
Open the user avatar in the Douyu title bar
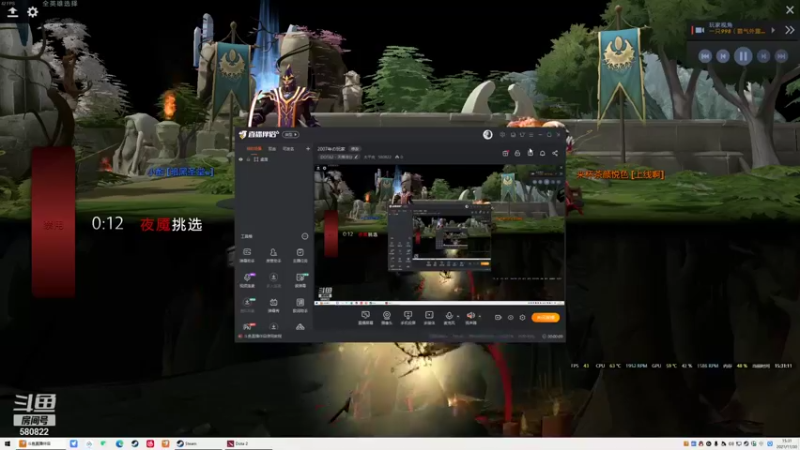(488, 135)
